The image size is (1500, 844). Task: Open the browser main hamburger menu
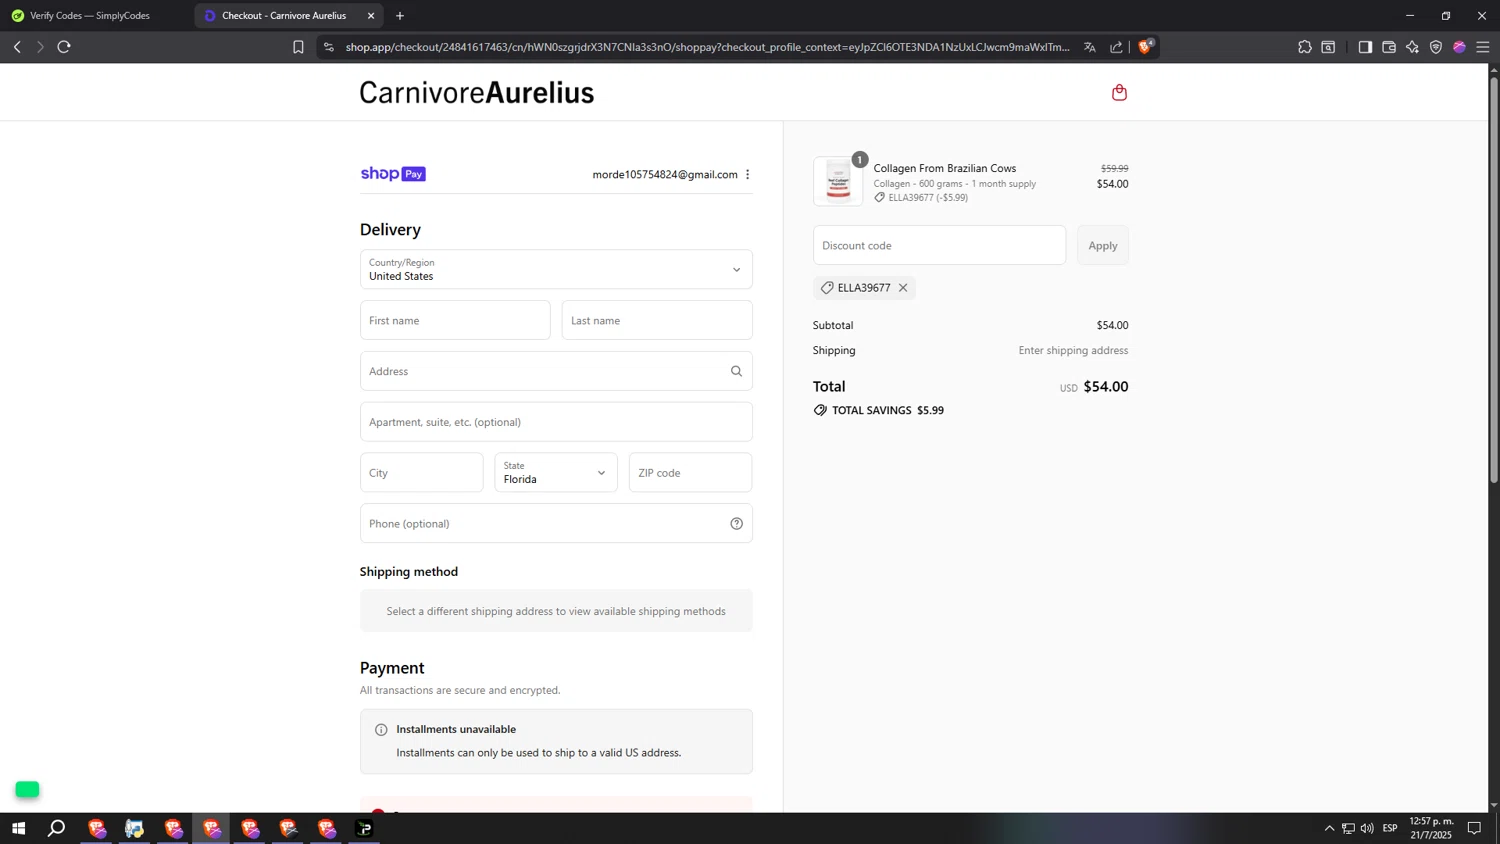(x=1483, y=47)
